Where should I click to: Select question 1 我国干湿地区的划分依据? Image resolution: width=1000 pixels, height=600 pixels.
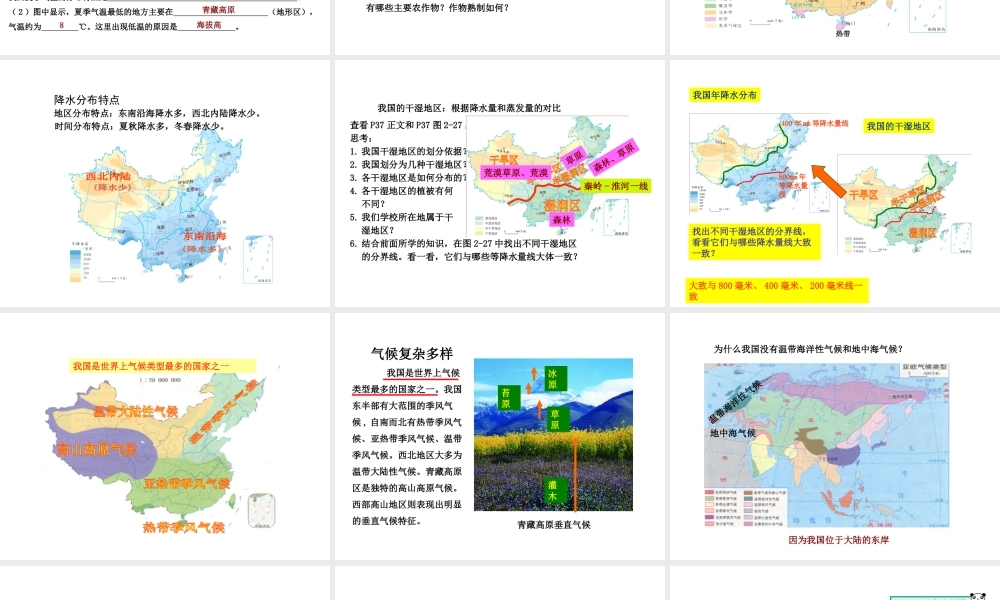[x=408, y=151]
